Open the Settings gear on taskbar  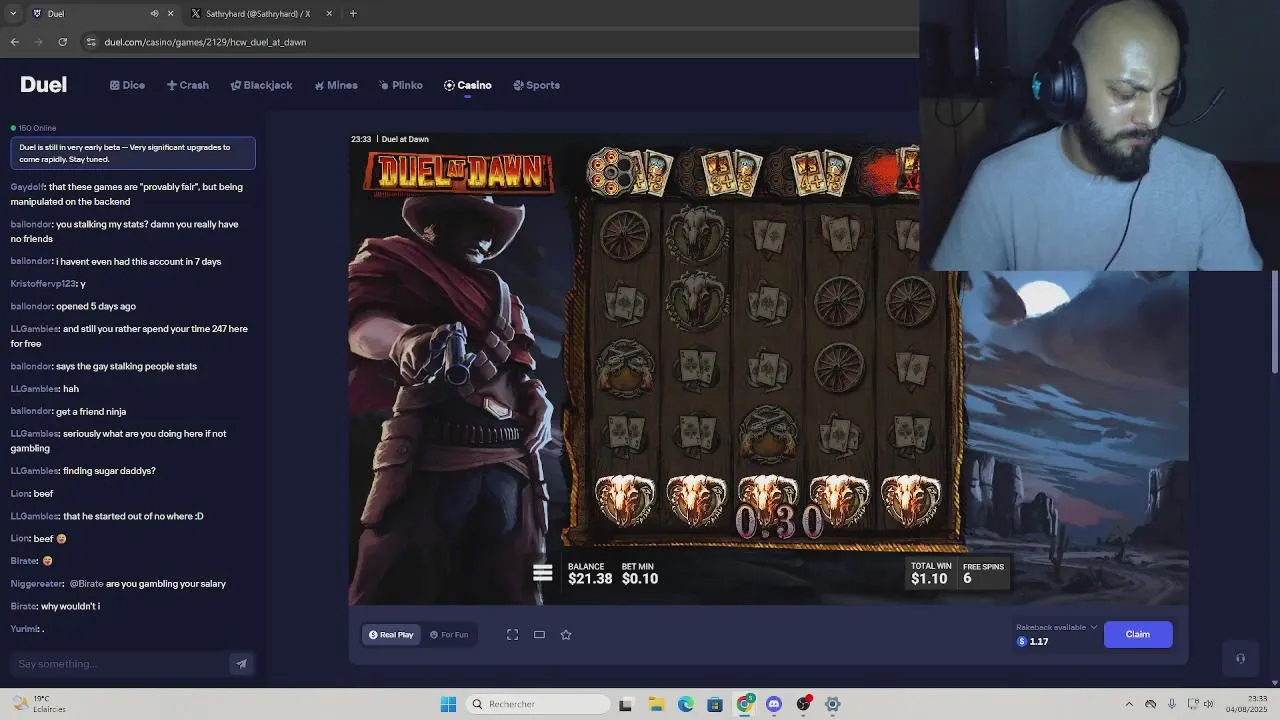[833, 704]
